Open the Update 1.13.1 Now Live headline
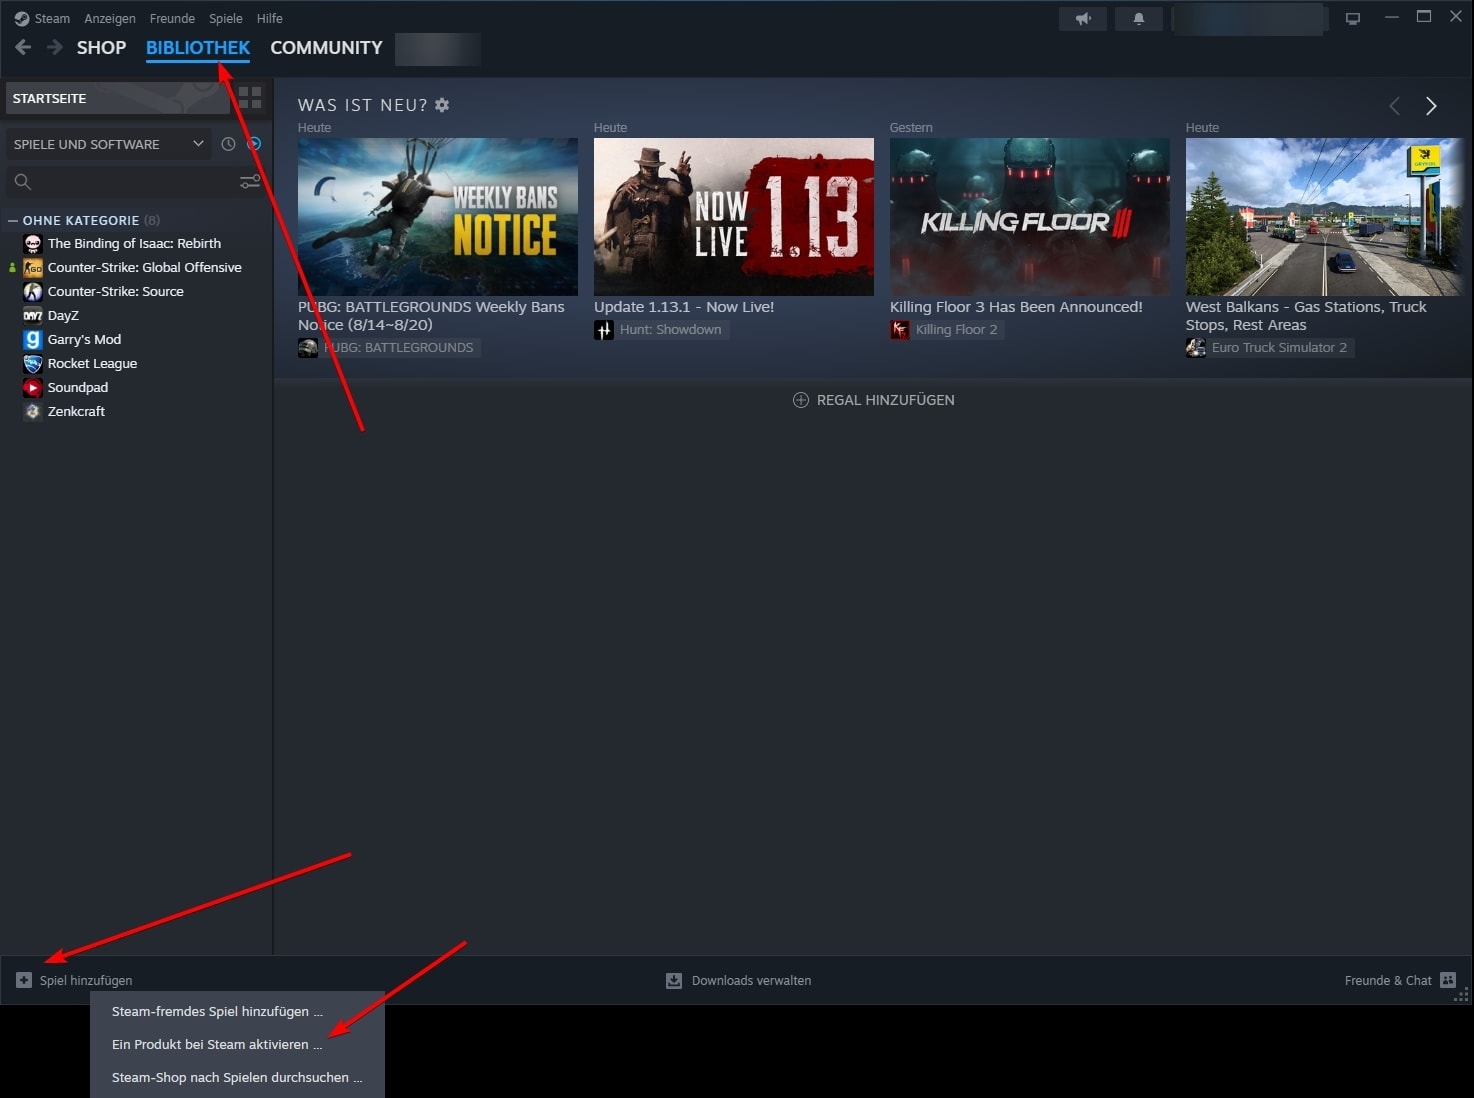The width and height of the screenshot is (1474, 1098). [684, 307]
